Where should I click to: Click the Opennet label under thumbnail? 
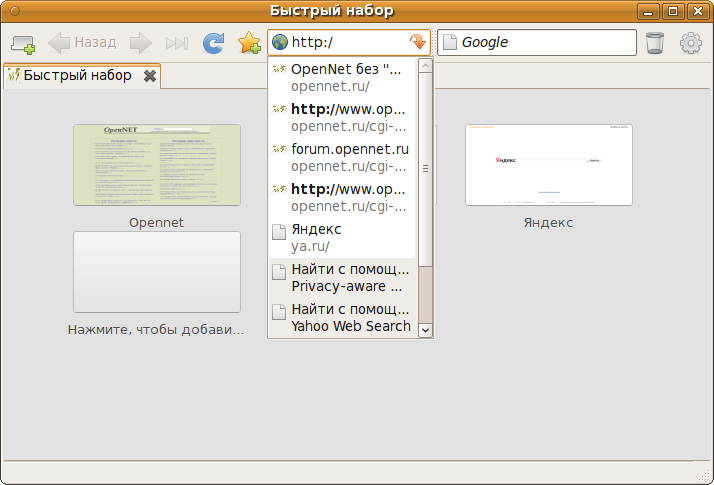(156, 223)
